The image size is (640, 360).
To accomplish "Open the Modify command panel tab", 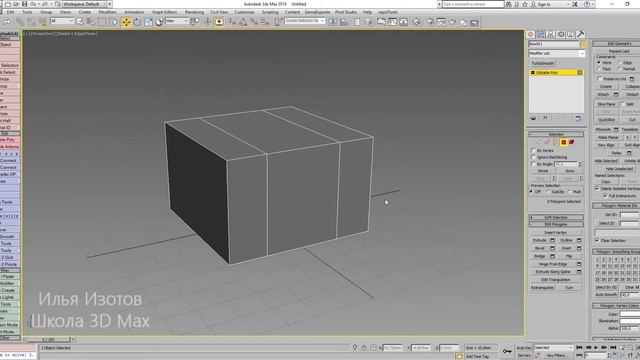I will (540, 35).
